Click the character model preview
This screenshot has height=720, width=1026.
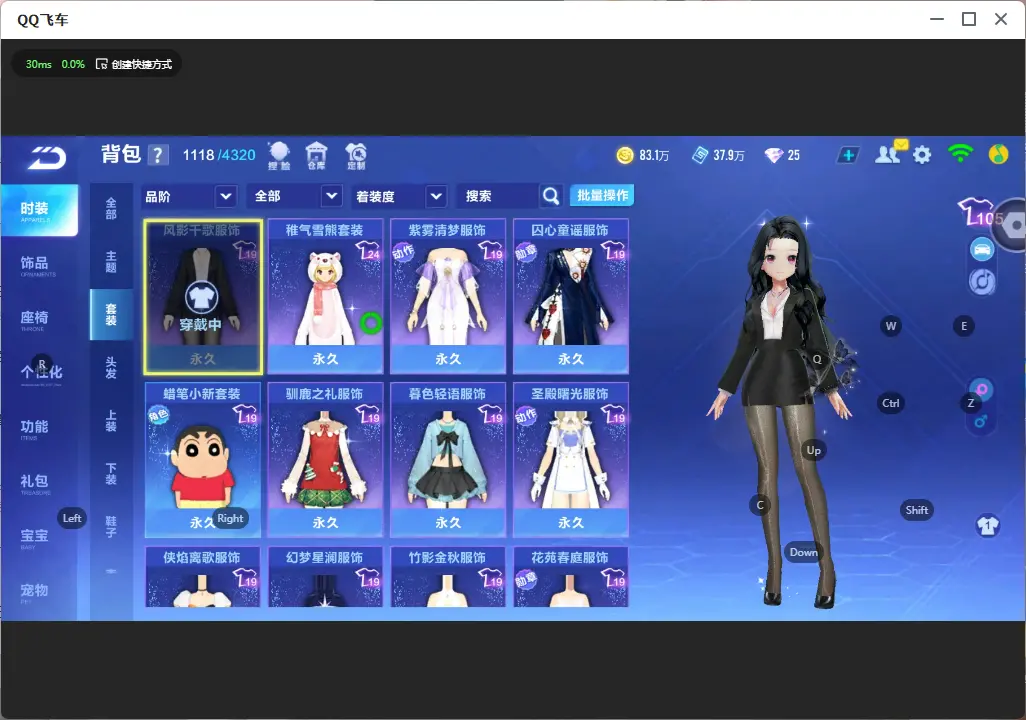coord(779,412)
